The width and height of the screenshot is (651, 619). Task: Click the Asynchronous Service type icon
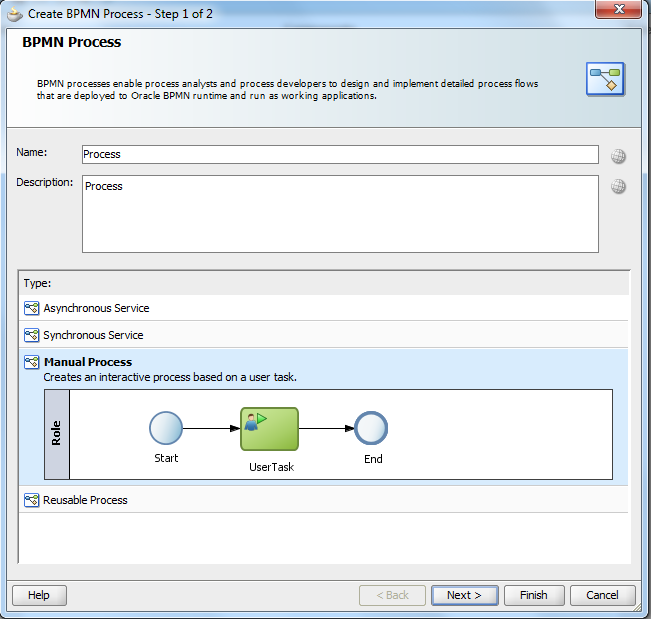(x=32, y=308)
